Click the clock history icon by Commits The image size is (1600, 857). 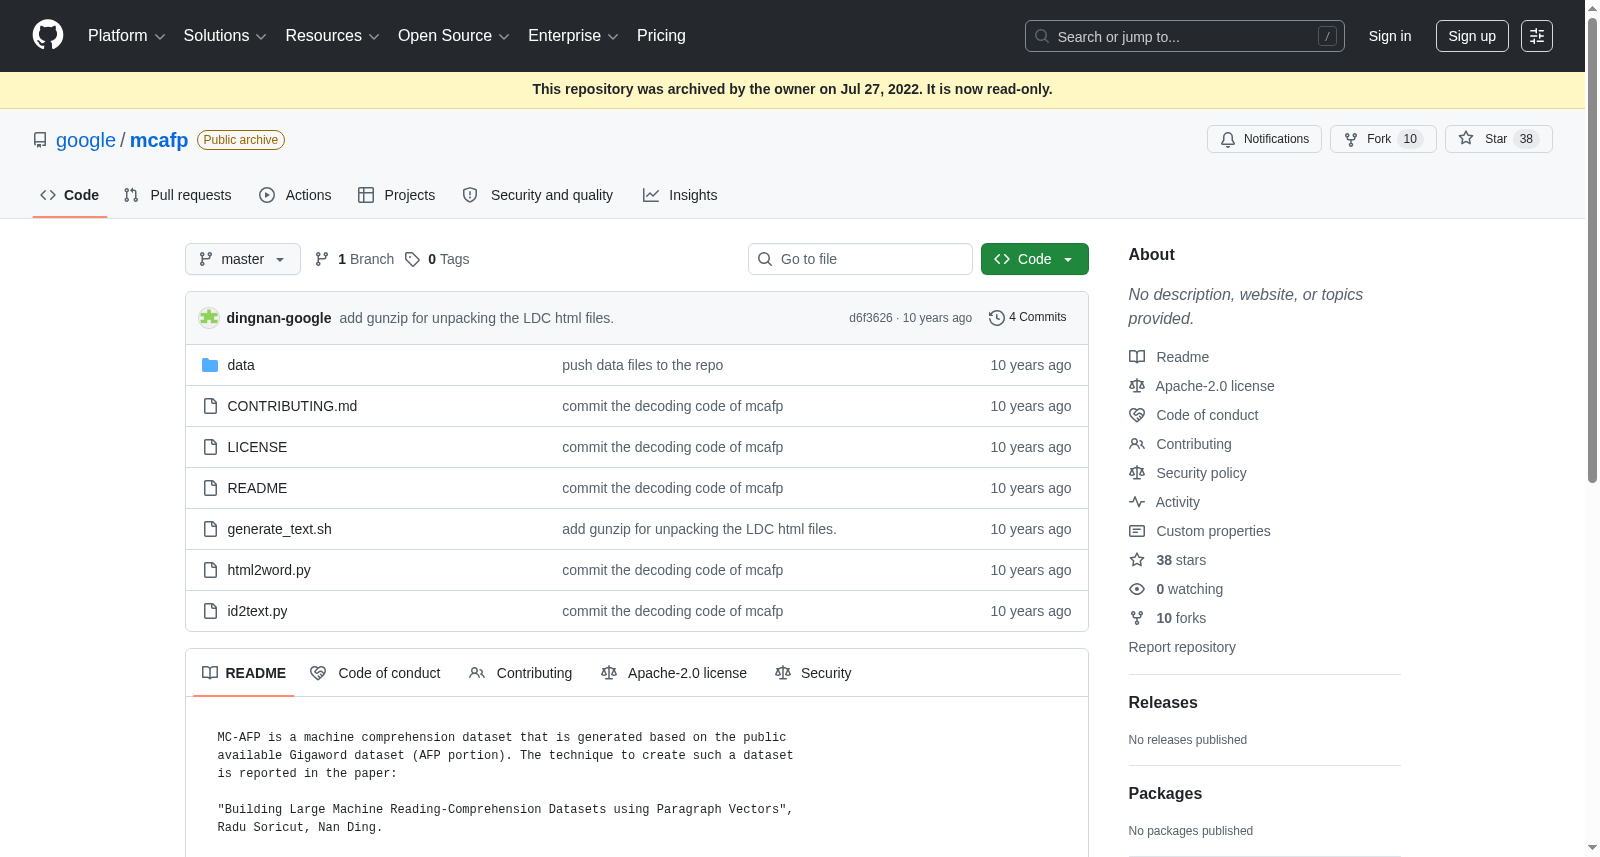997,318
